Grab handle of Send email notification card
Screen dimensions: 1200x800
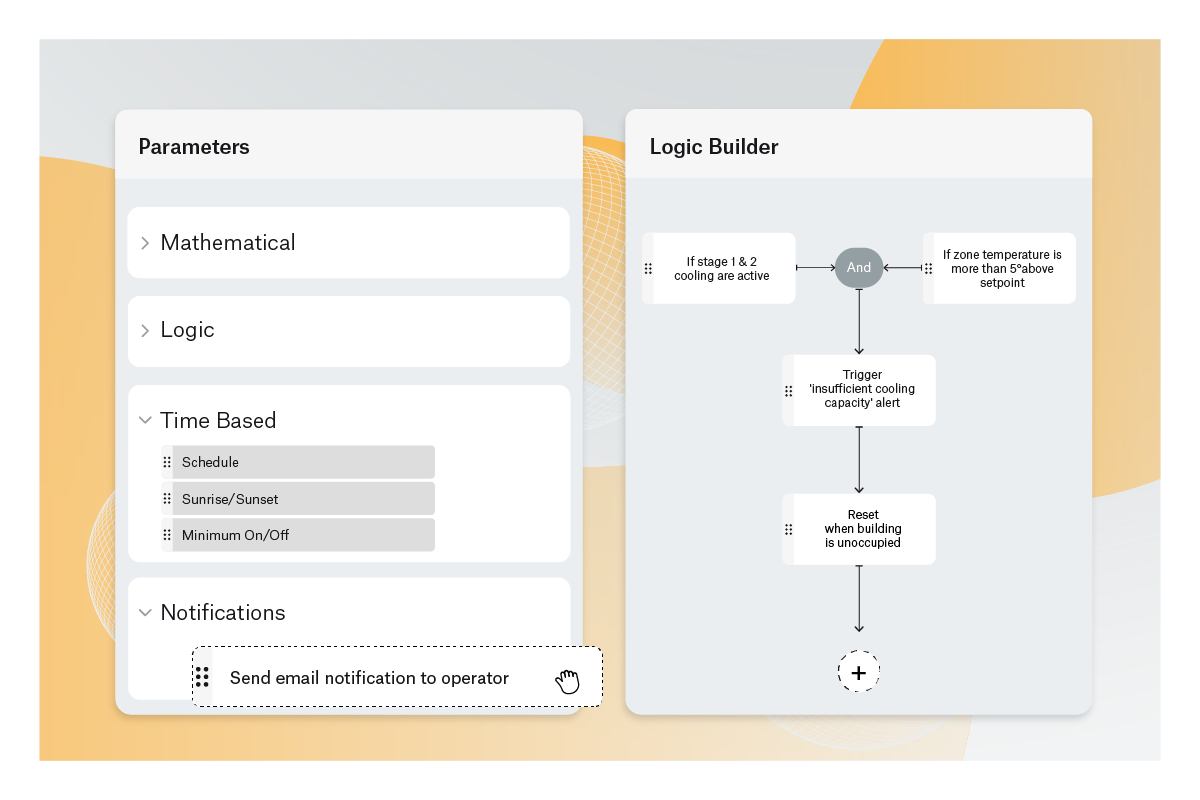click(202, 678)
